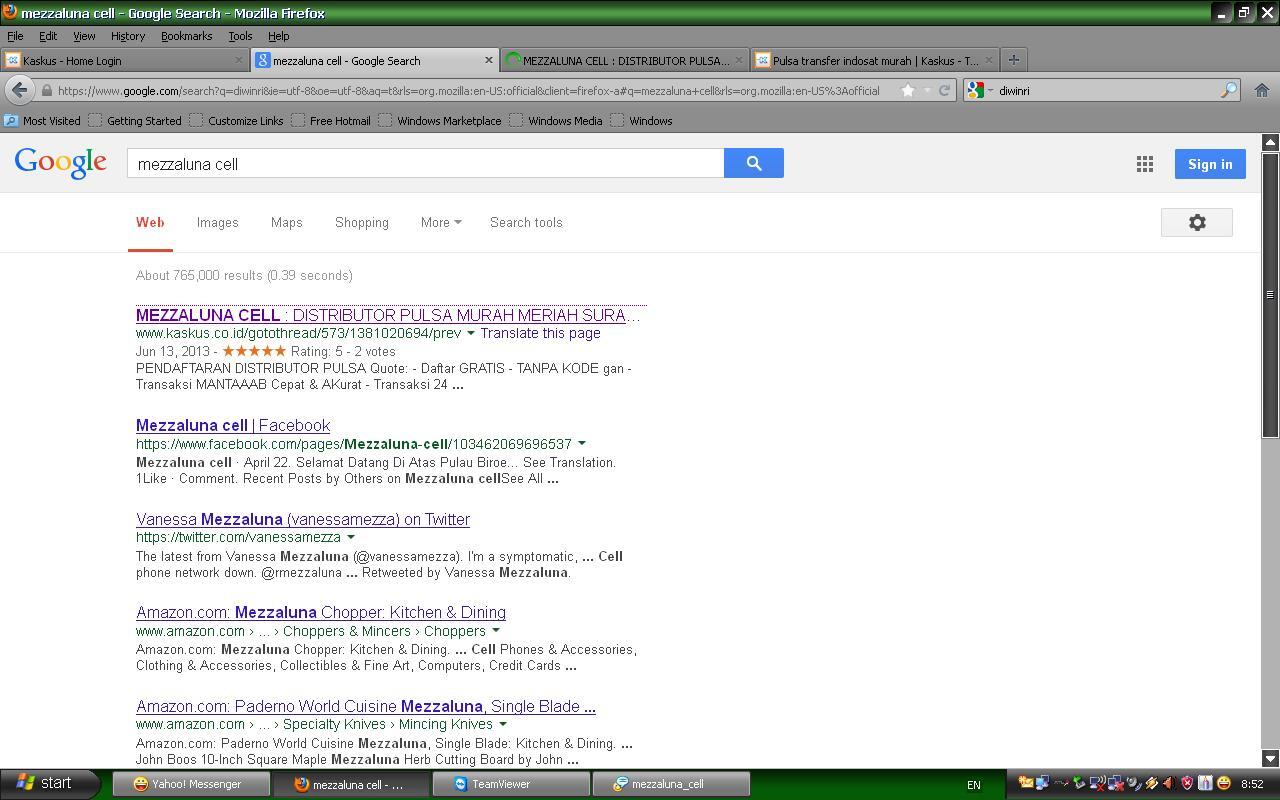Open the URL history dropdown arrow
1280x800 pixels.
click(x=926, y=90)
